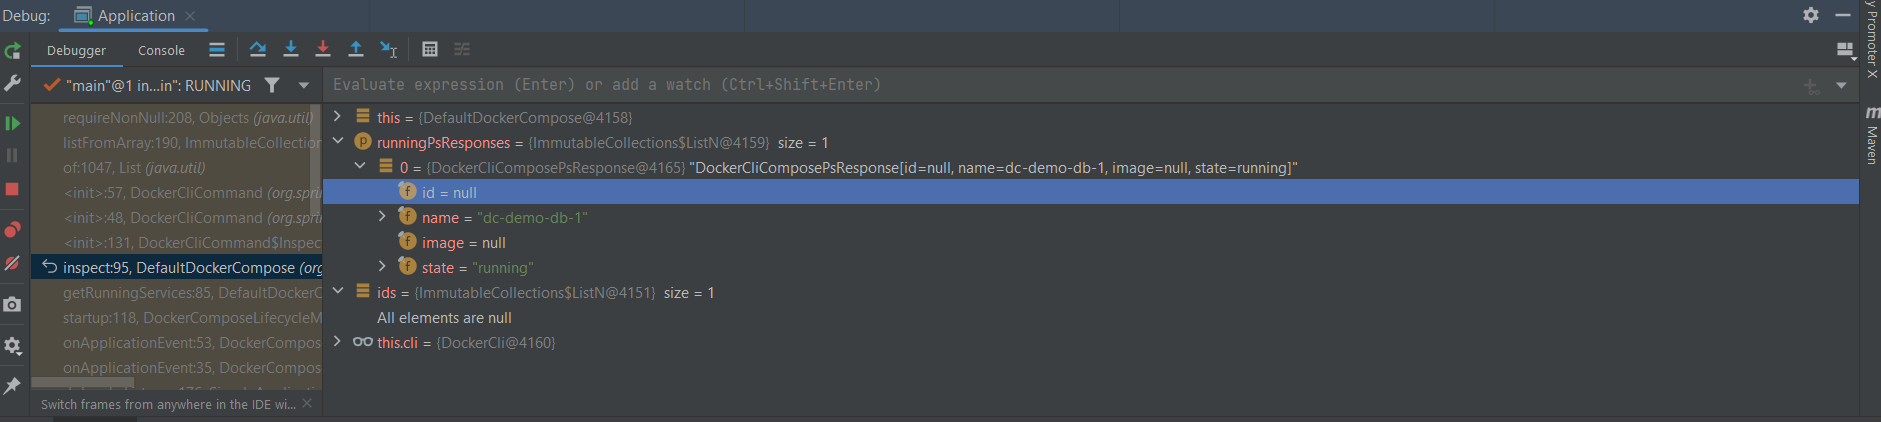Collapse the runningPsResponses node
This screenshot has width=1881, height=422.
click(x=338, y=142)
